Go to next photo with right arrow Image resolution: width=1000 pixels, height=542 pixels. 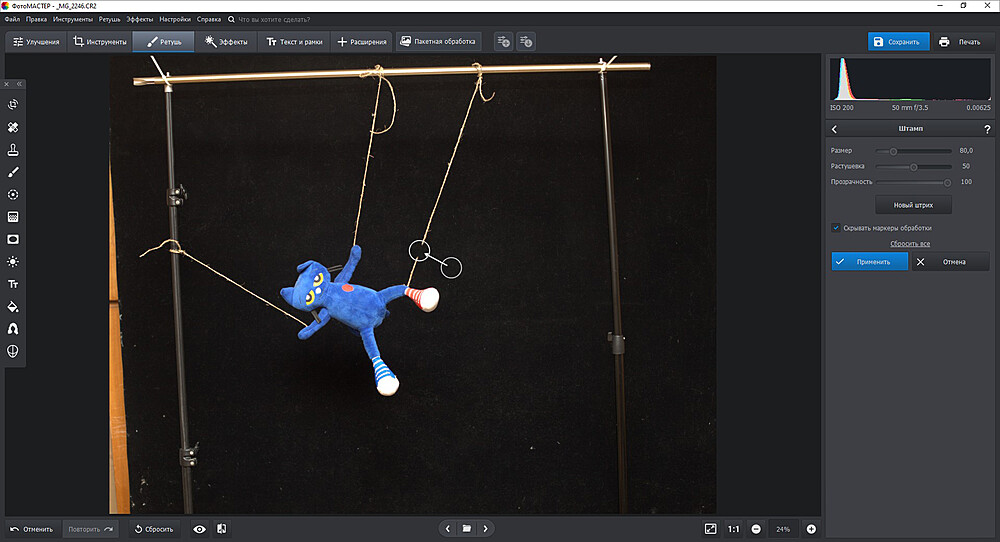[x=485, y=528]
